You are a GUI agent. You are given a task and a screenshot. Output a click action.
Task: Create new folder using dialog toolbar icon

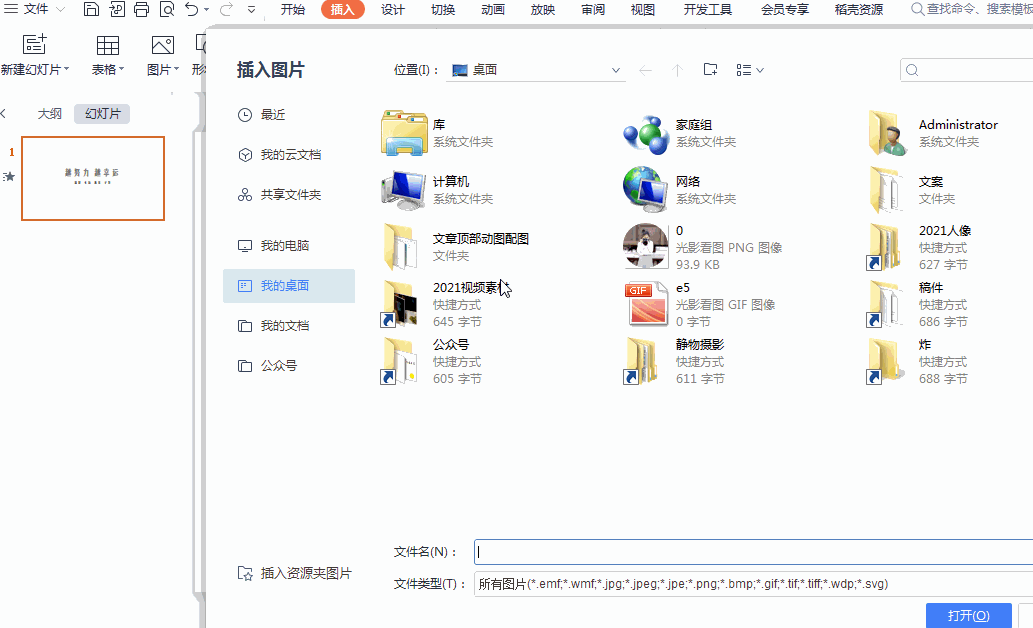(x=710, y=70)
